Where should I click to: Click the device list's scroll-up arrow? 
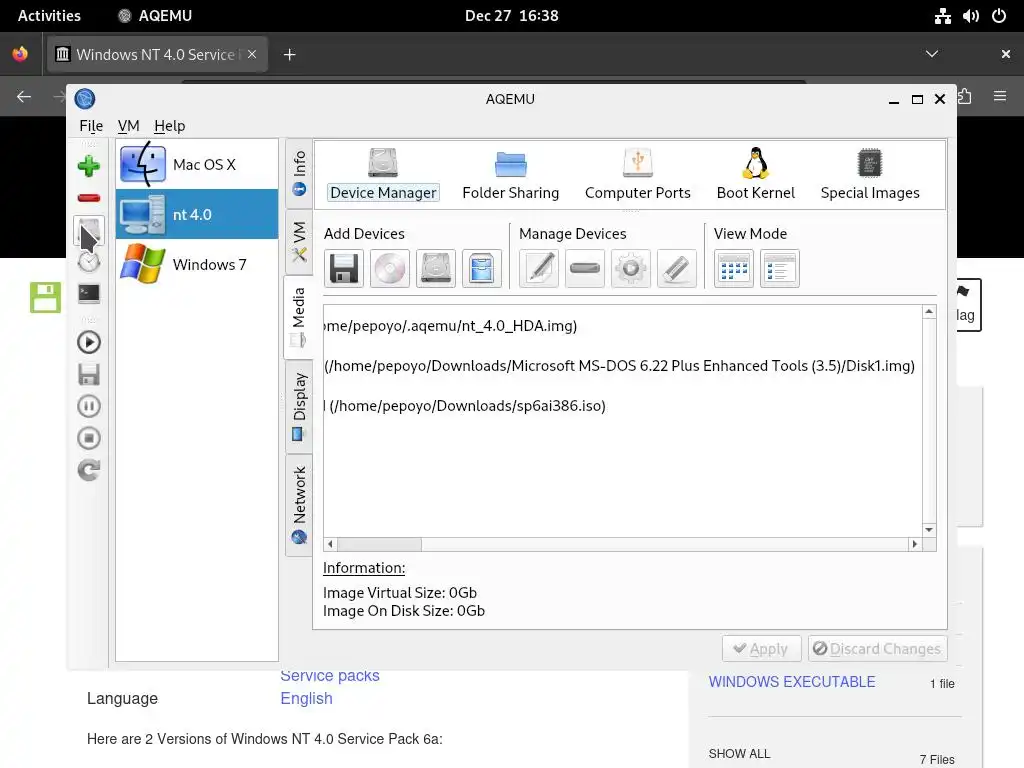[x=929, y=312]
